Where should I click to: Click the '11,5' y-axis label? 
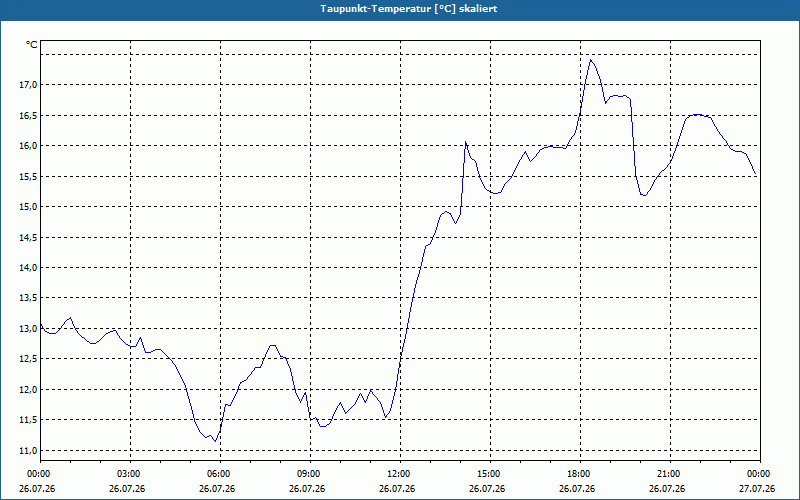28,420
